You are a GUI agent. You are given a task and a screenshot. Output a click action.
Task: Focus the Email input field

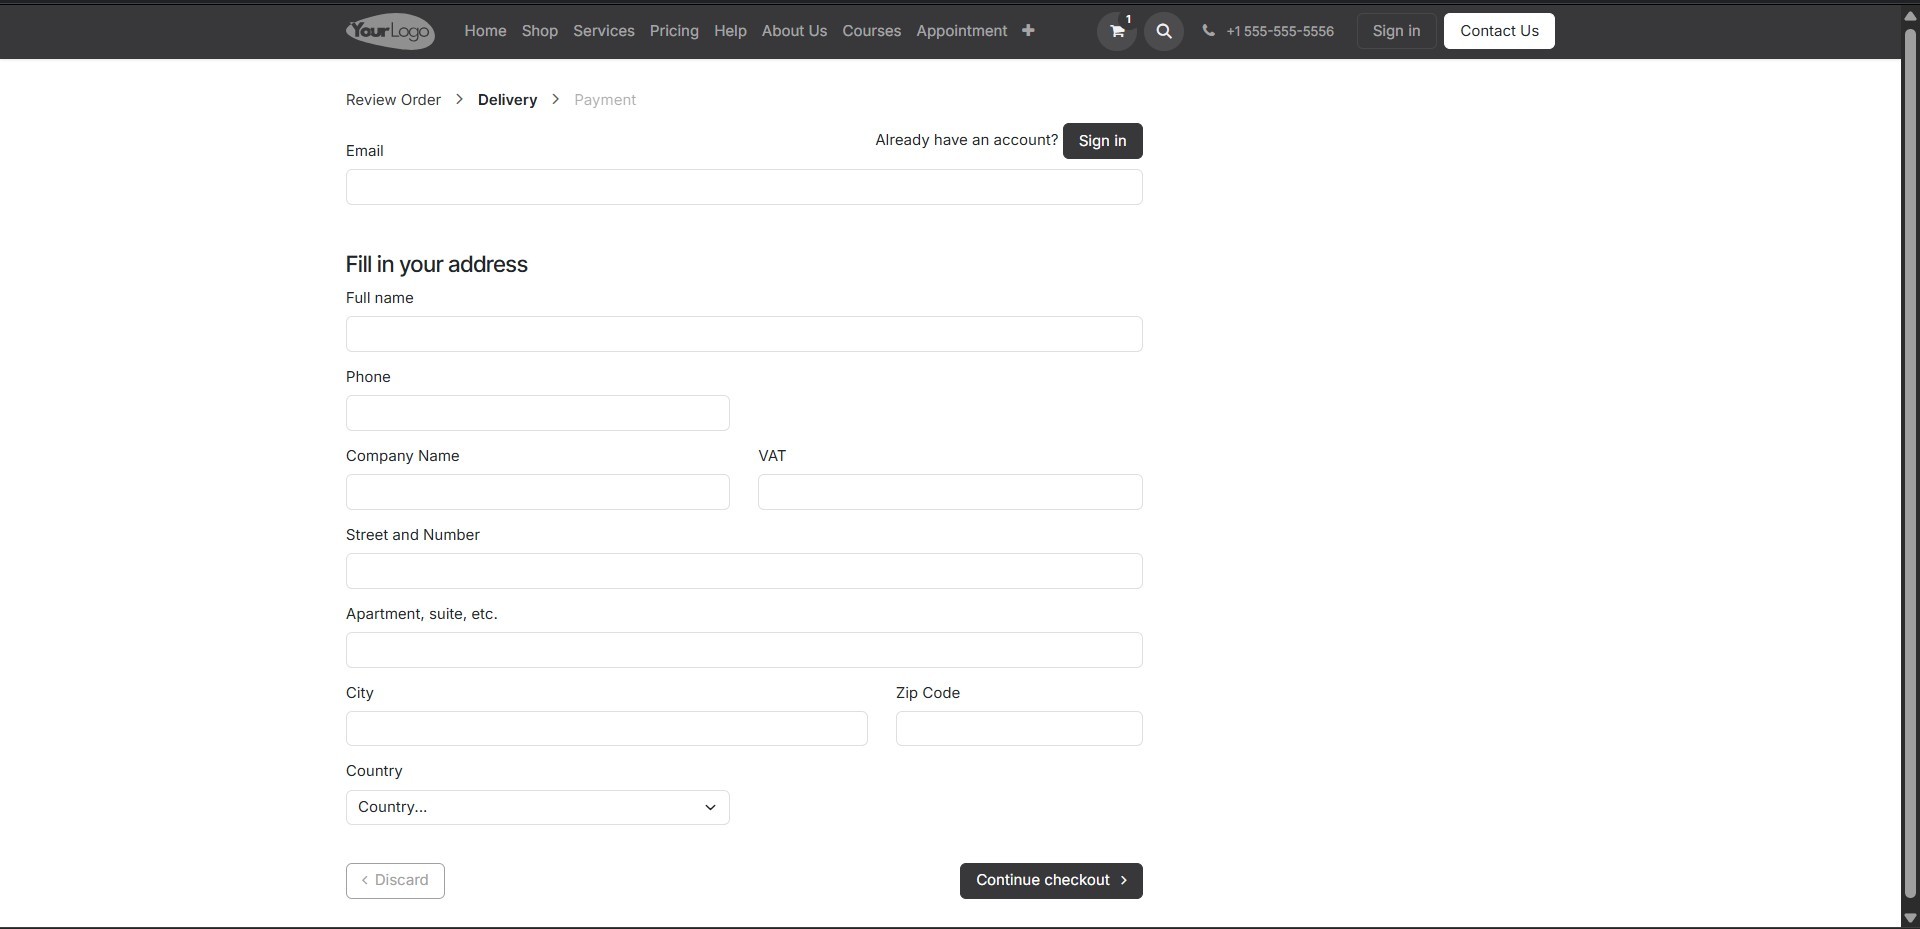(x=744, y=187)
